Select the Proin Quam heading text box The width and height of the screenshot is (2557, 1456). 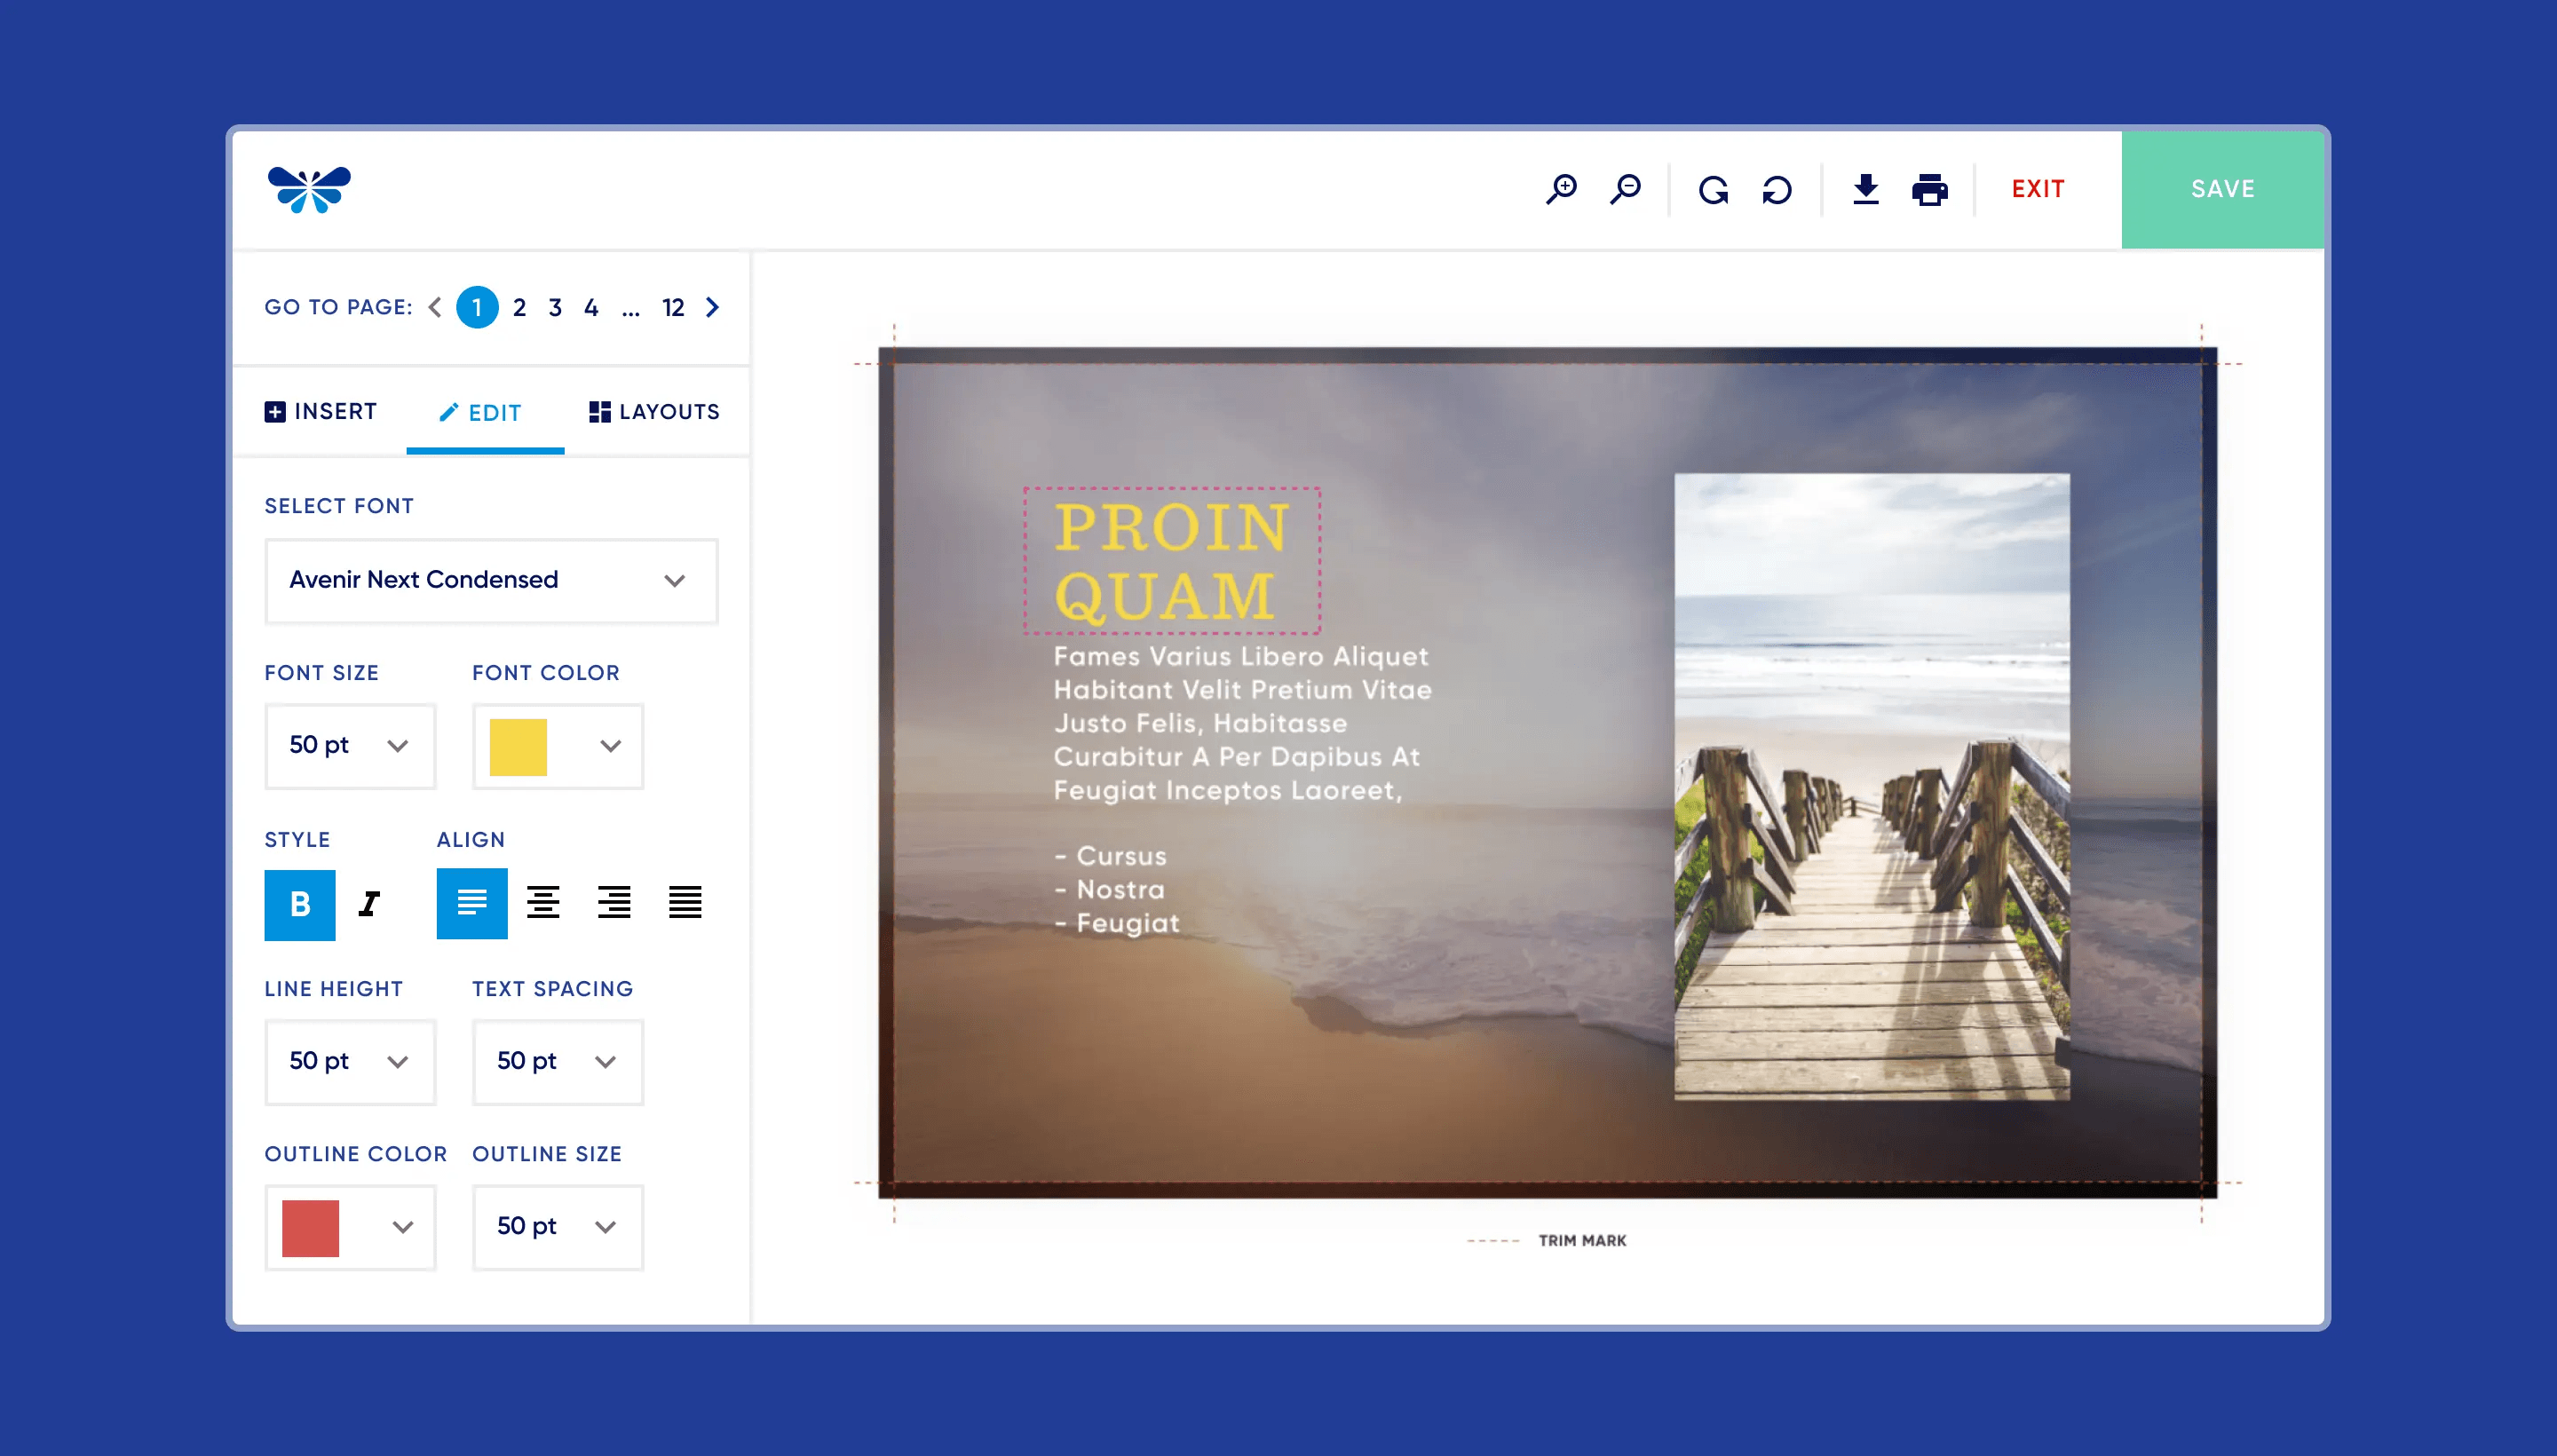pos(1171,560)
